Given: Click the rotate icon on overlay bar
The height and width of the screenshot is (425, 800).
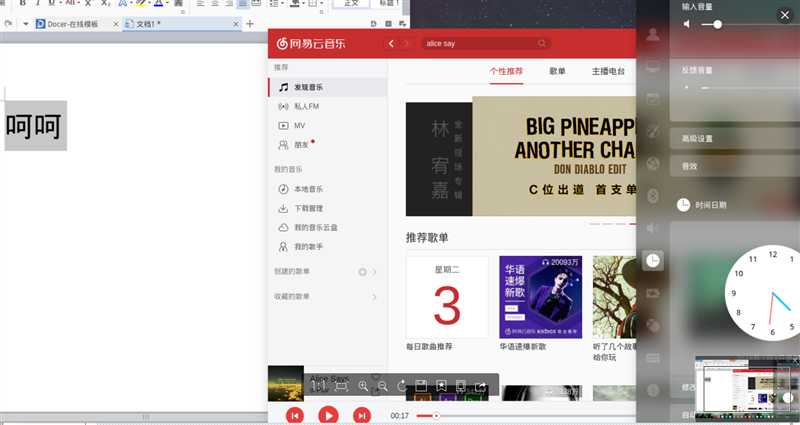Looking at the screenshot, I should [402, 386].
